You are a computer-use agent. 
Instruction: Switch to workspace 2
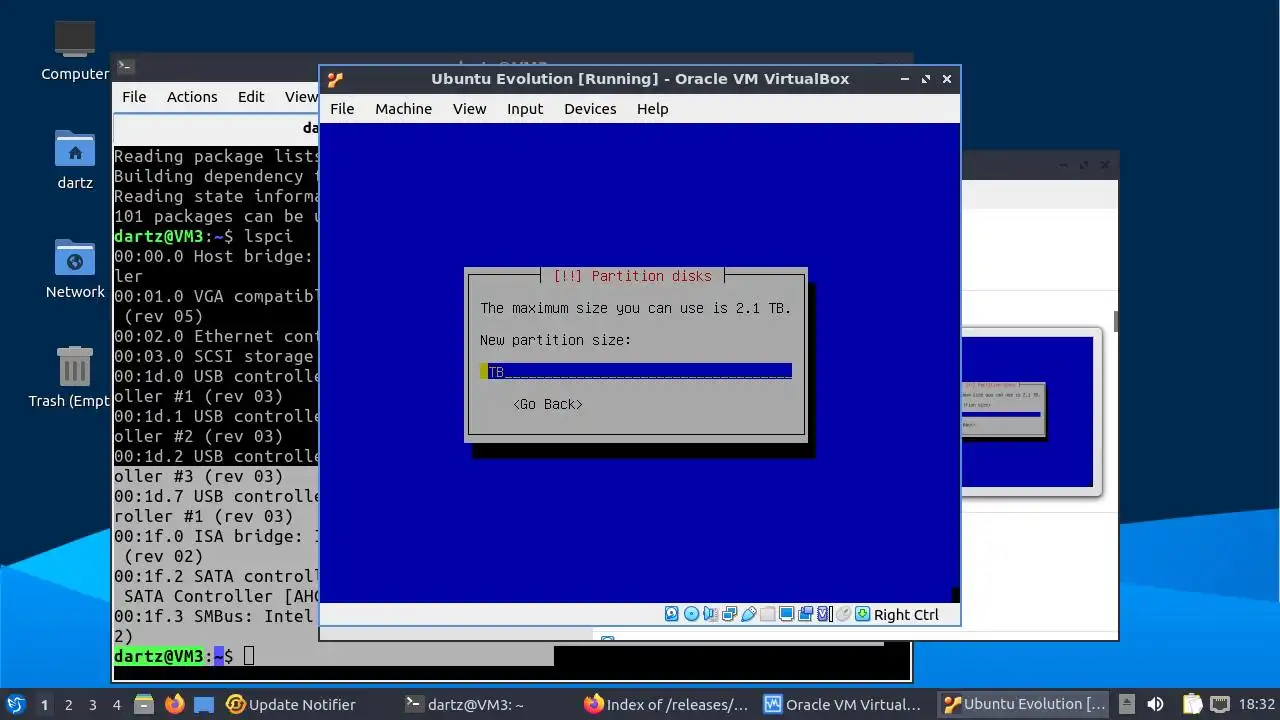pyautogui.click(x=68, y=704)
